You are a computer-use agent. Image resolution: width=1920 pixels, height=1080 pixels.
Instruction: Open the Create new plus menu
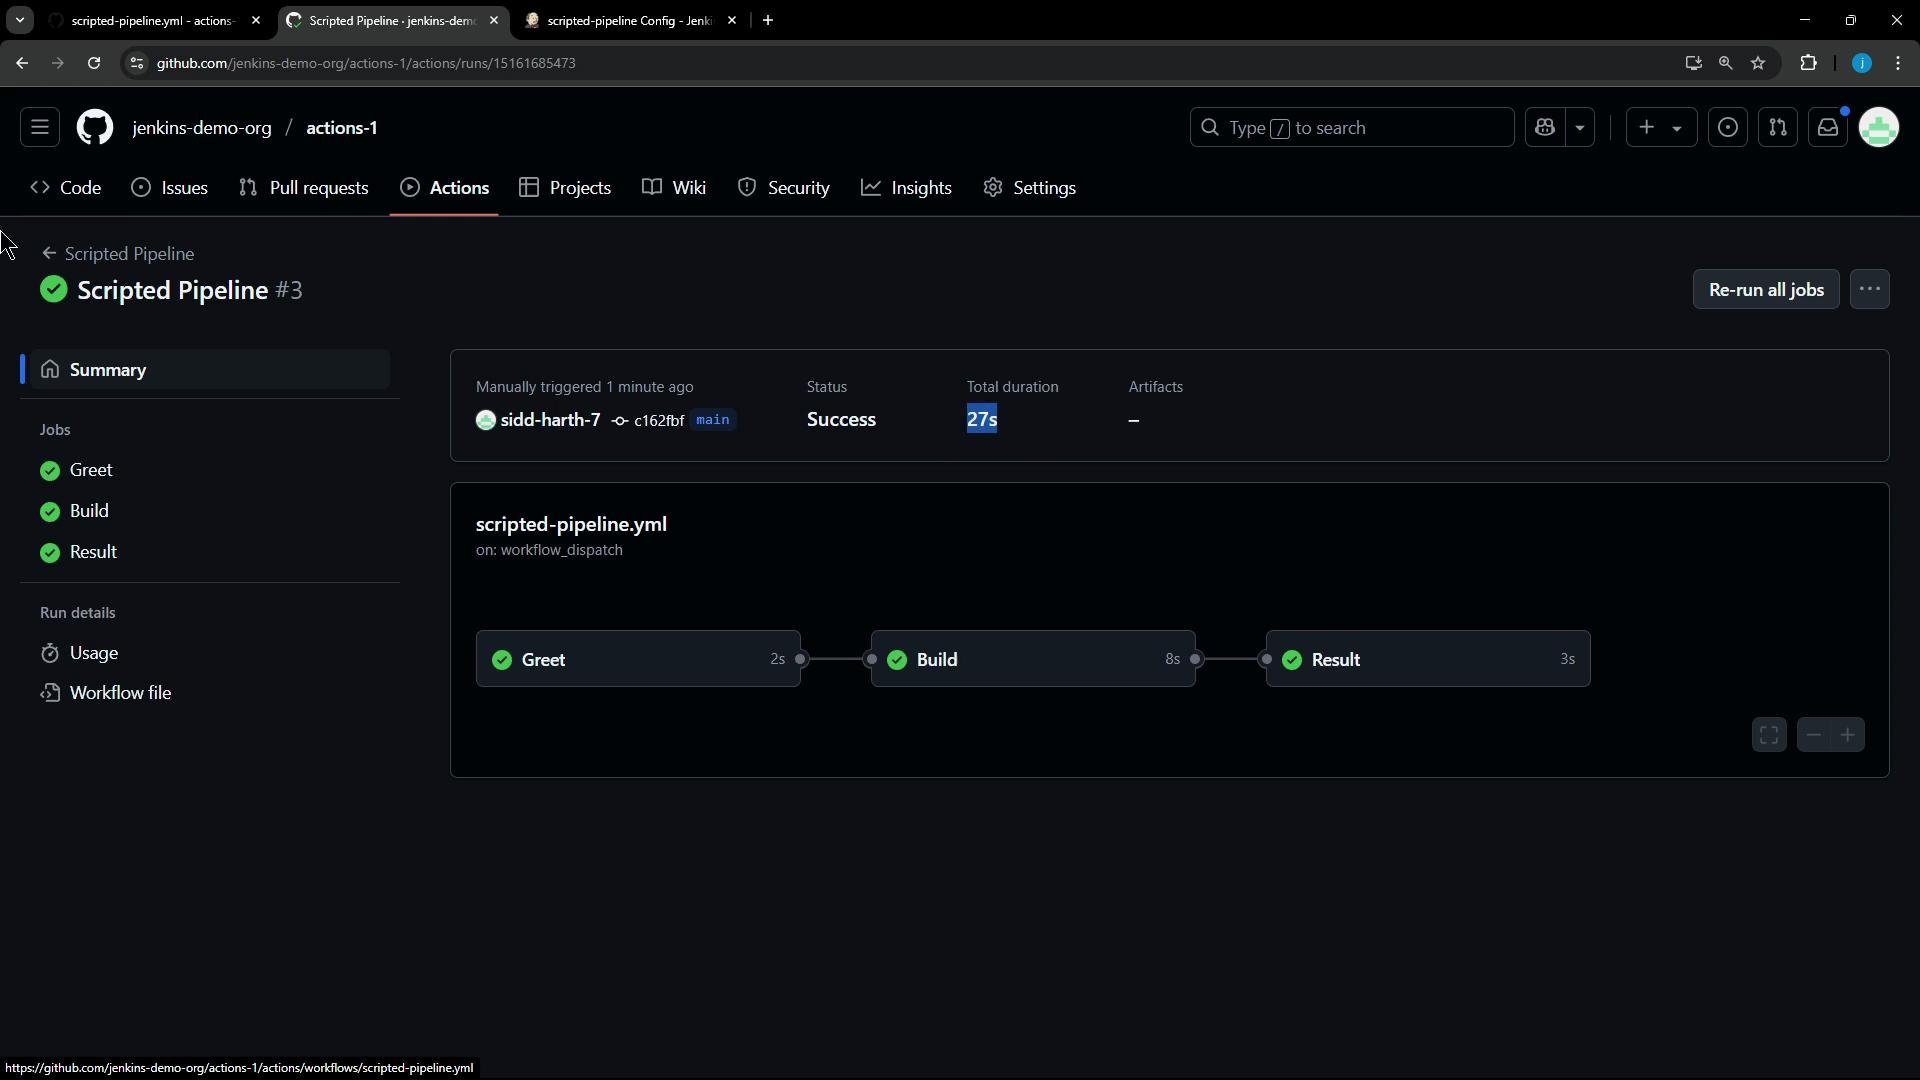click(1661, 128)
